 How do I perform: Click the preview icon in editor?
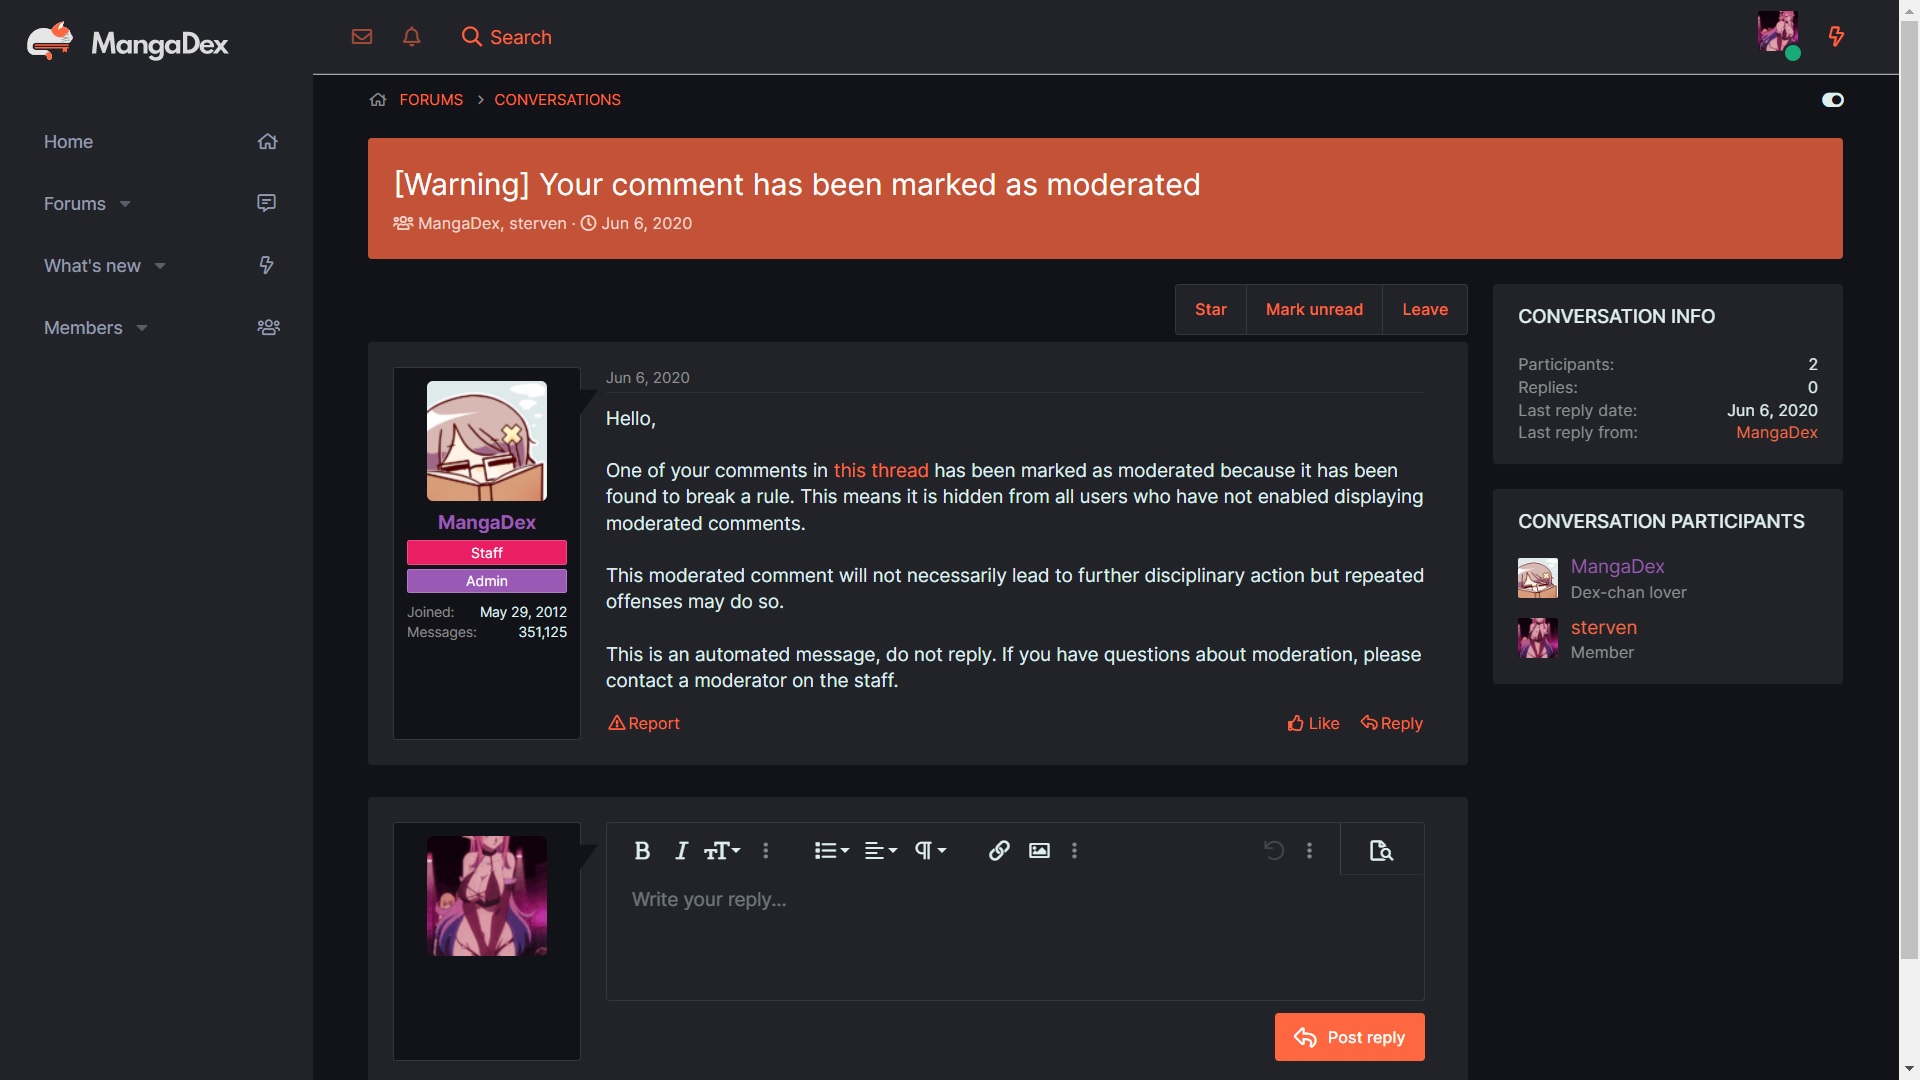(x=1381, y=851)
